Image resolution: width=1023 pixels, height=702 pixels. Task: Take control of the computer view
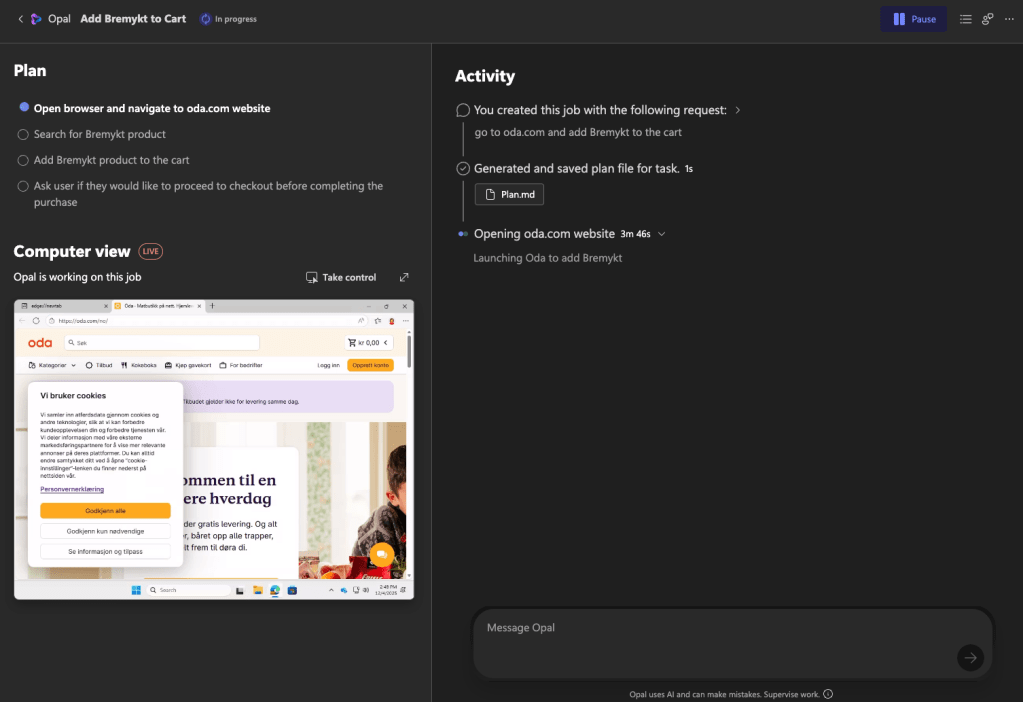340,277
